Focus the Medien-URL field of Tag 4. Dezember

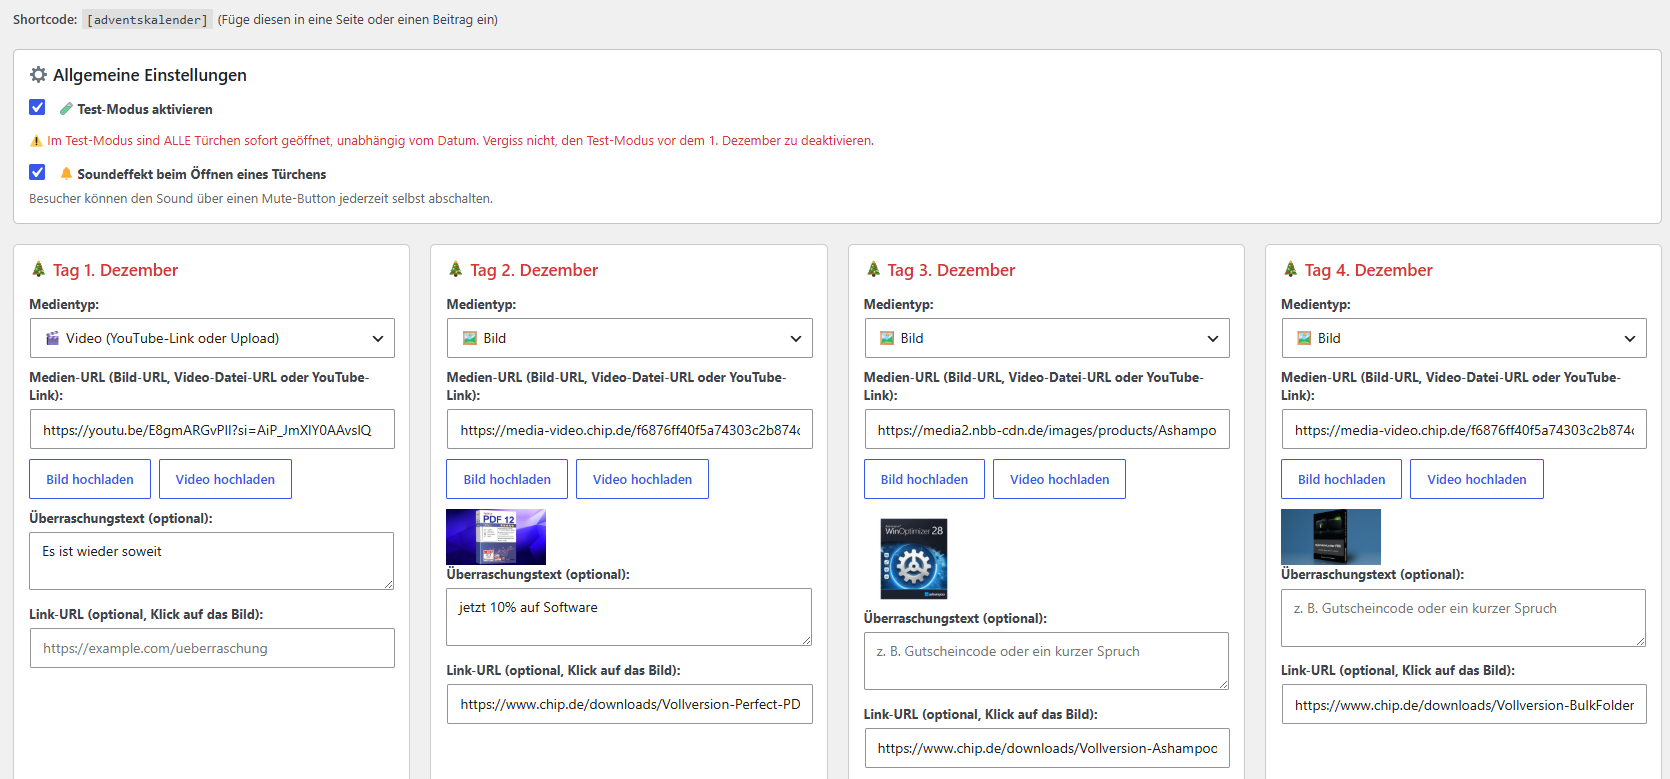[1464, 429]
